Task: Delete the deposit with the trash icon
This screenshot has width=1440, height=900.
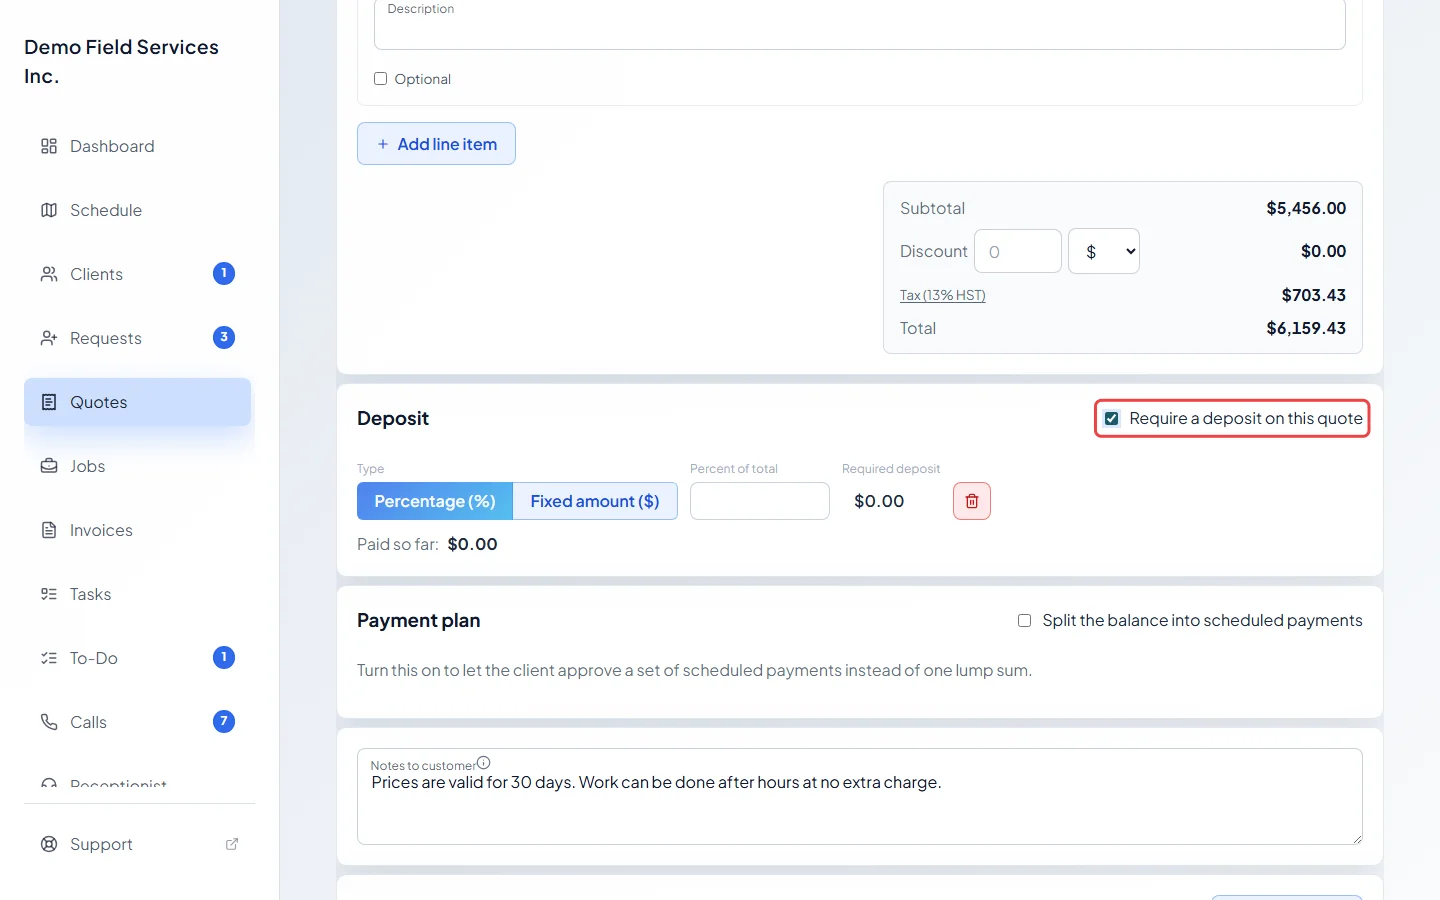Action: 972,501
